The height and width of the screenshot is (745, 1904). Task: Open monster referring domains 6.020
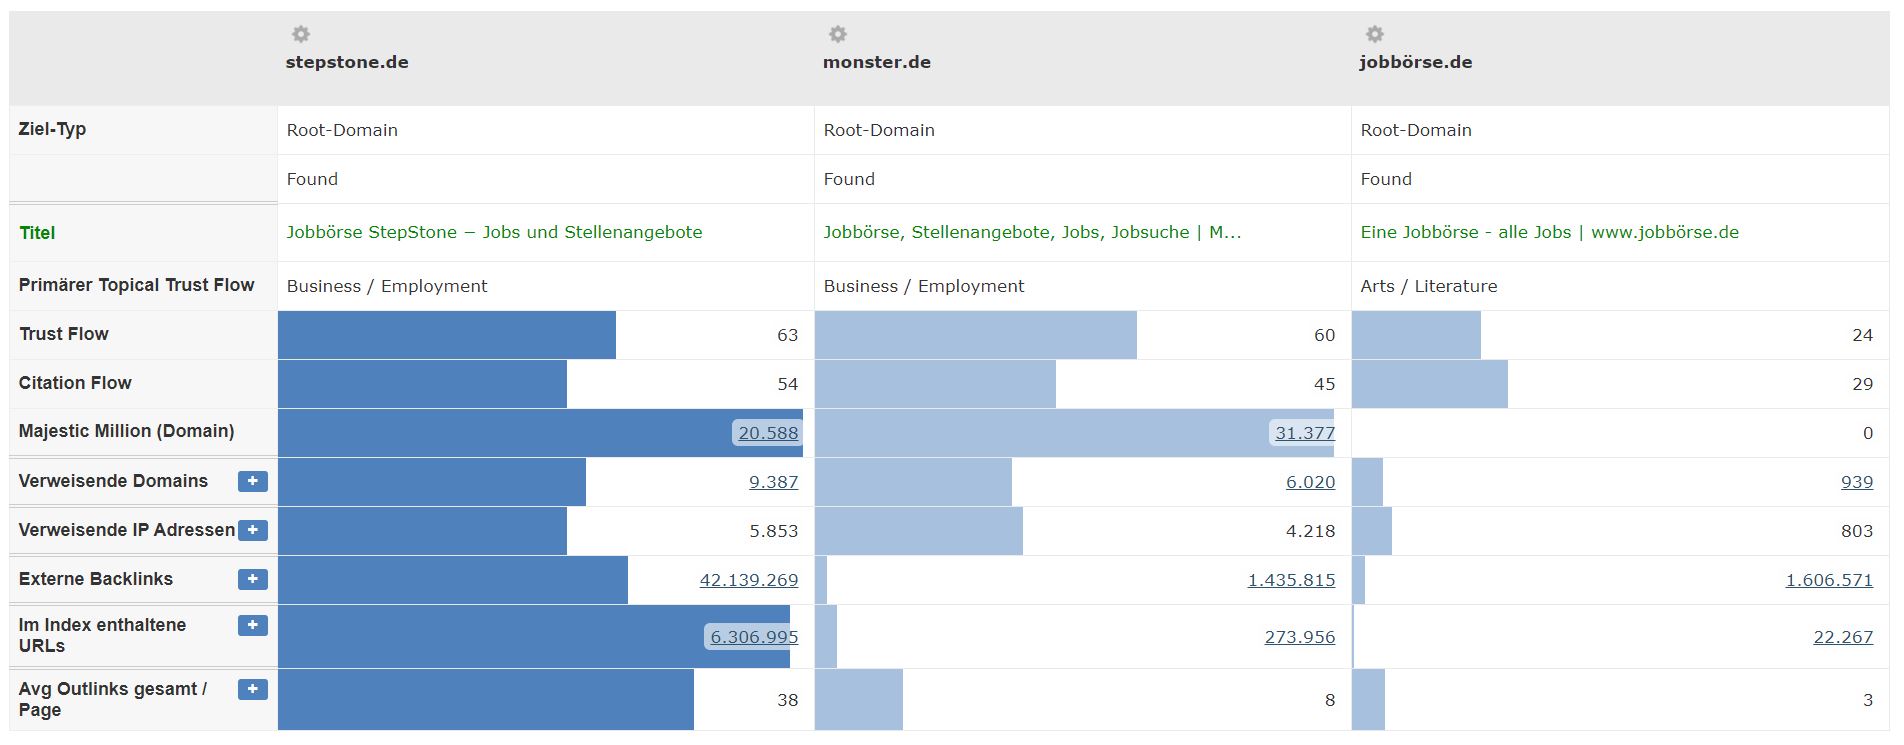pyautogui.click(x=1310, y=482)
